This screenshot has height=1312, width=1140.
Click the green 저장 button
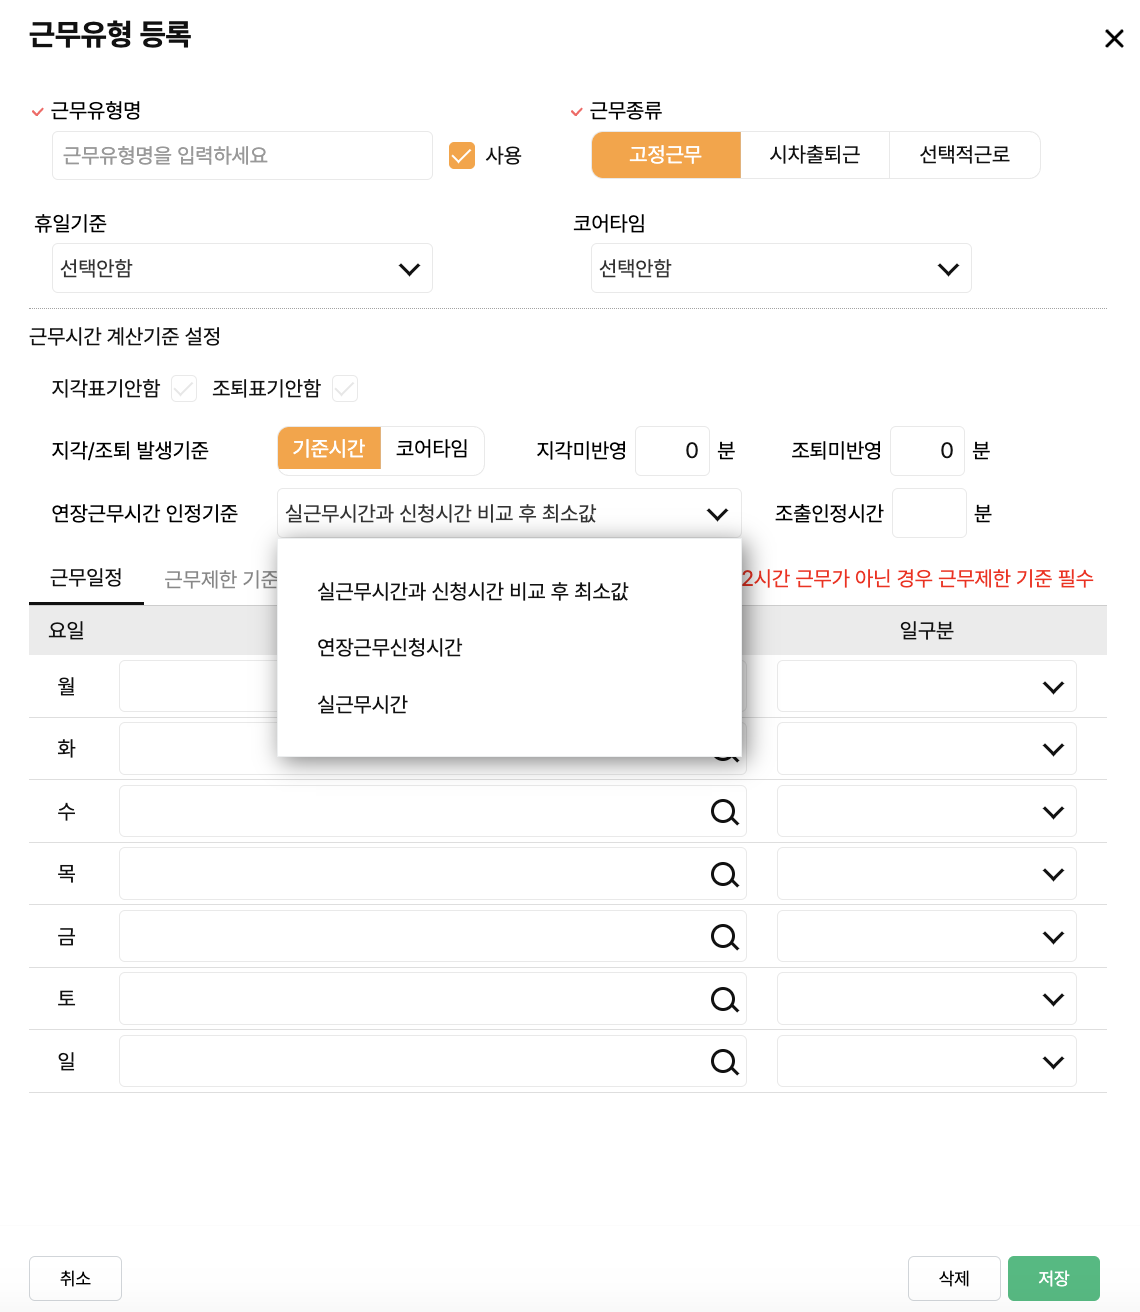click(1053, 1278)
